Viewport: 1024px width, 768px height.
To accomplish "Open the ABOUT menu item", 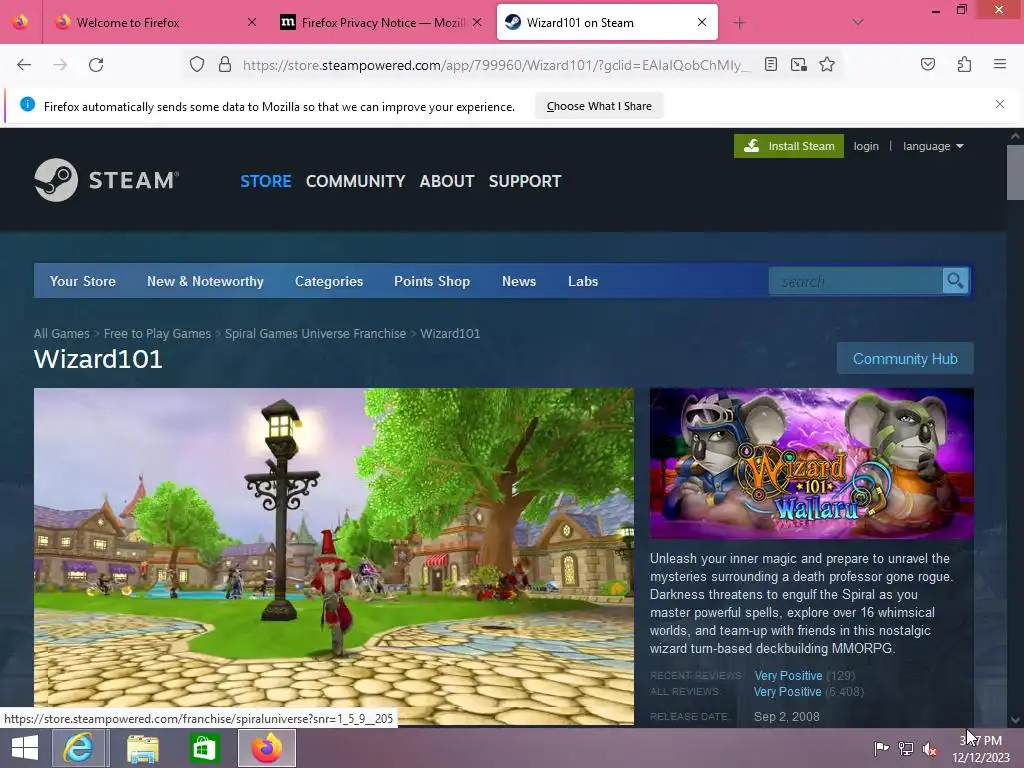I will coord(447,181).
